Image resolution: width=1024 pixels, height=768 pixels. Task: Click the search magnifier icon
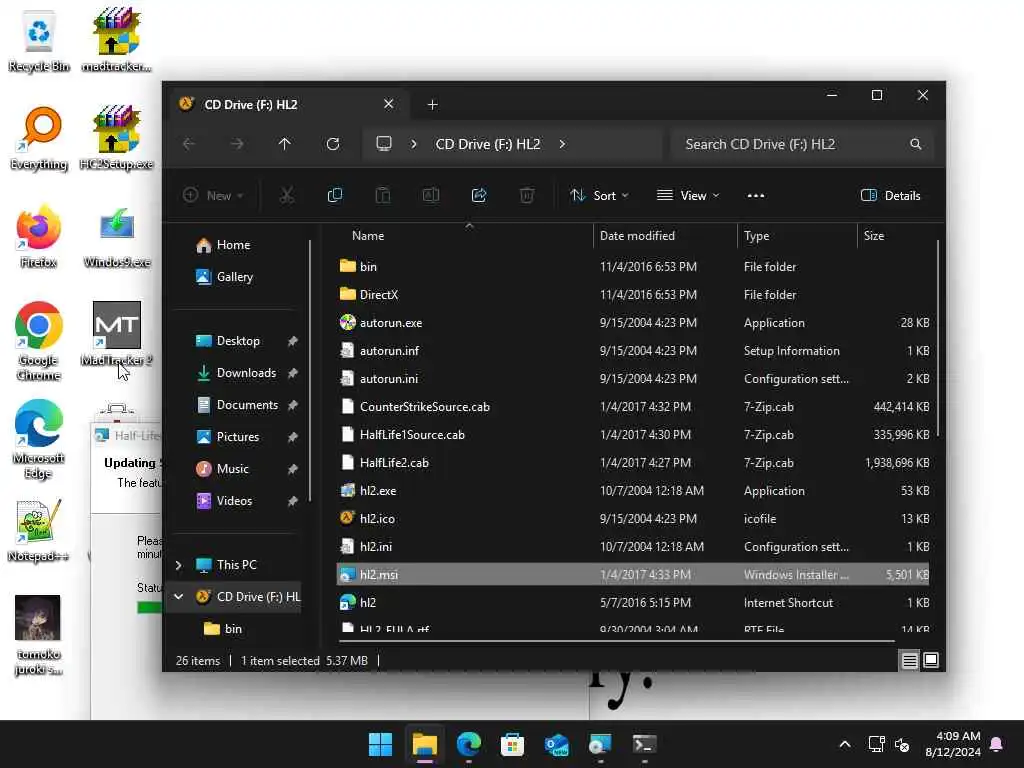(916, 144)
